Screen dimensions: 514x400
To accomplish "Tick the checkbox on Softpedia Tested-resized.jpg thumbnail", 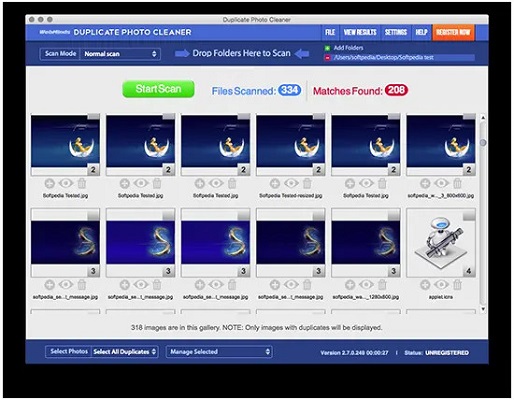I will 319,116.
